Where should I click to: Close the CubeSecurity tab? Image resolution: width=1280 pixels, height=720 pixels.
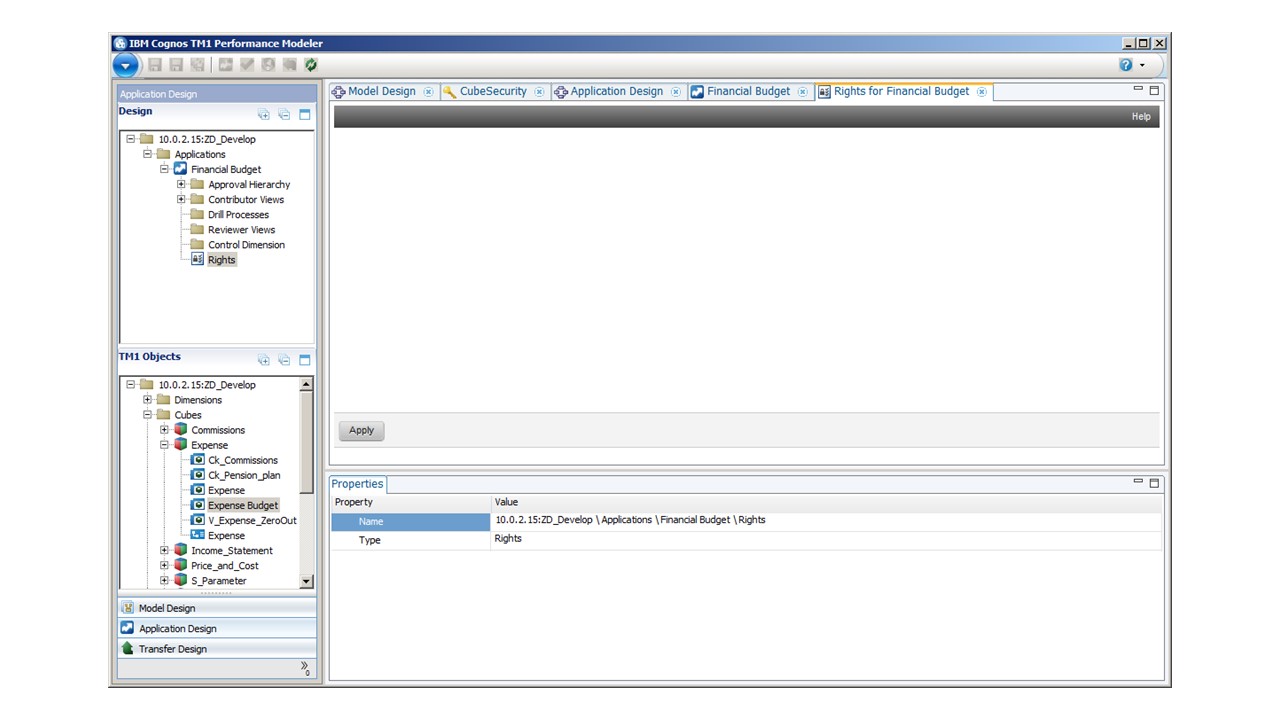(539, 92)
